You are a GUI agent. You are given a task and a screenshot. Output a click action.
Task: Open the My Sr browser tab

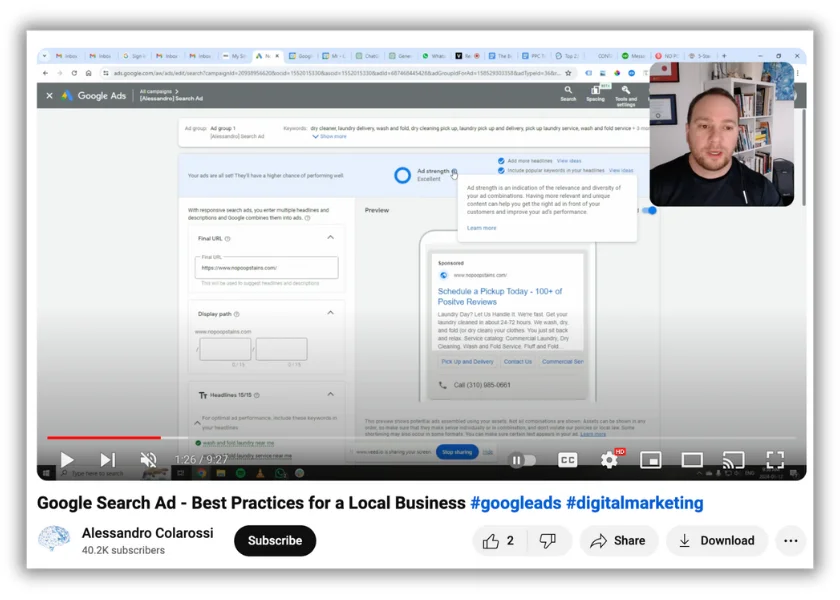(235, 56)
